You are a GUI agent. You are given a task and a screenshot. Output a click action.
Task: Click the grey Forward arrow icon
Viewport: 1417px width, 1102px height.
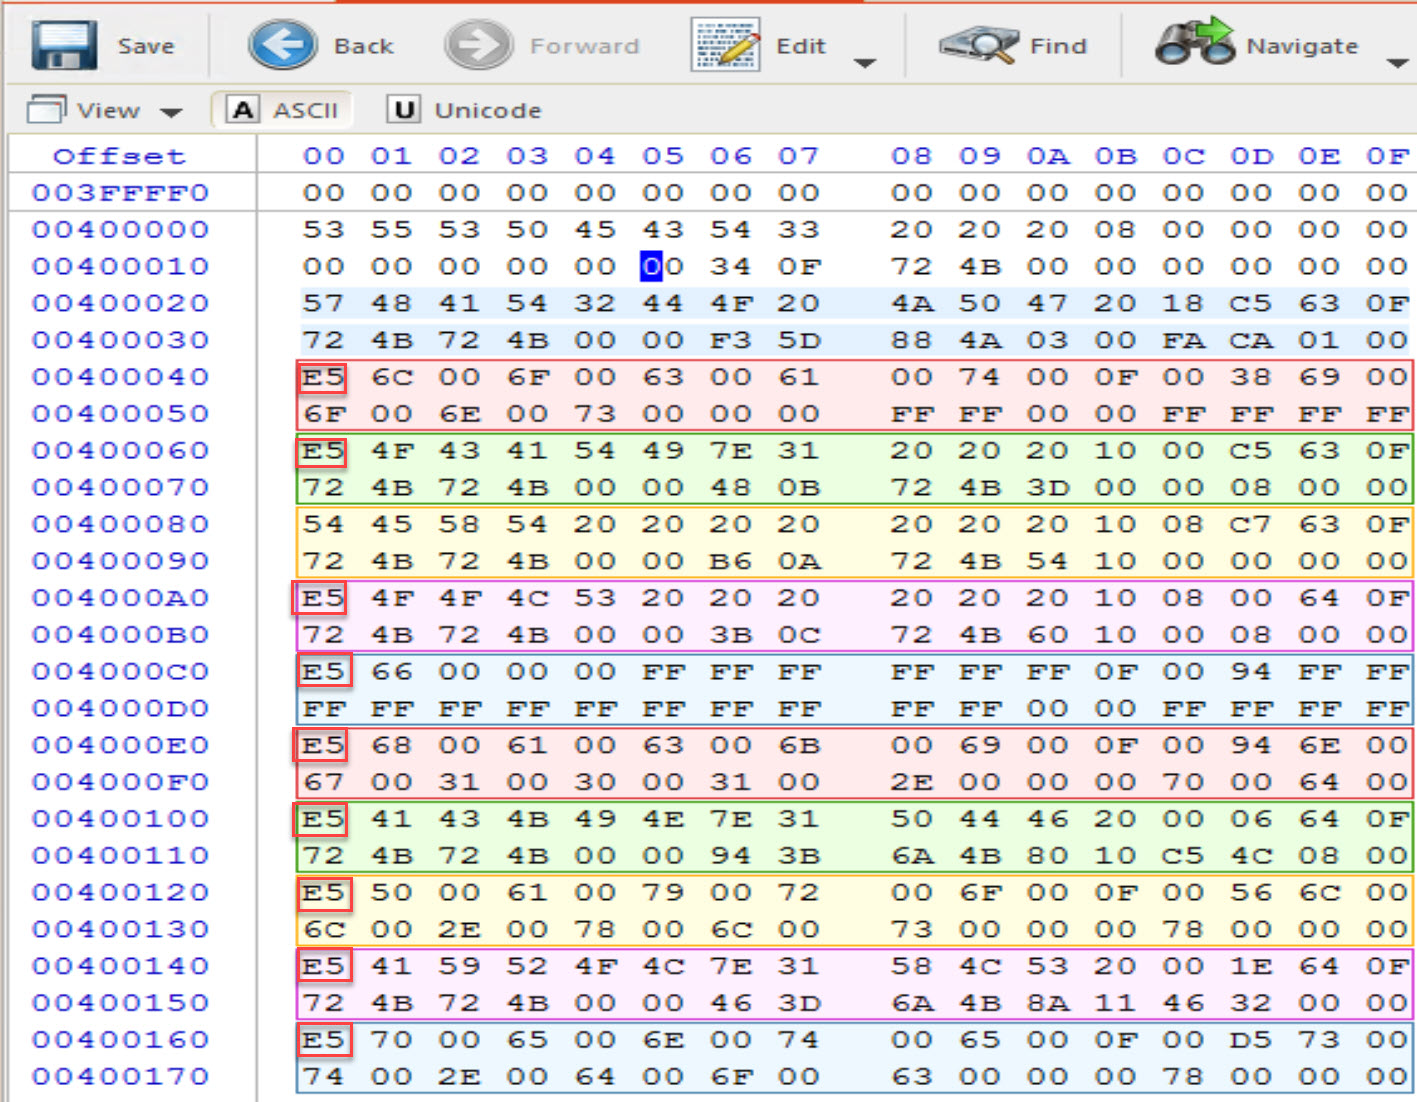point(478,45)
